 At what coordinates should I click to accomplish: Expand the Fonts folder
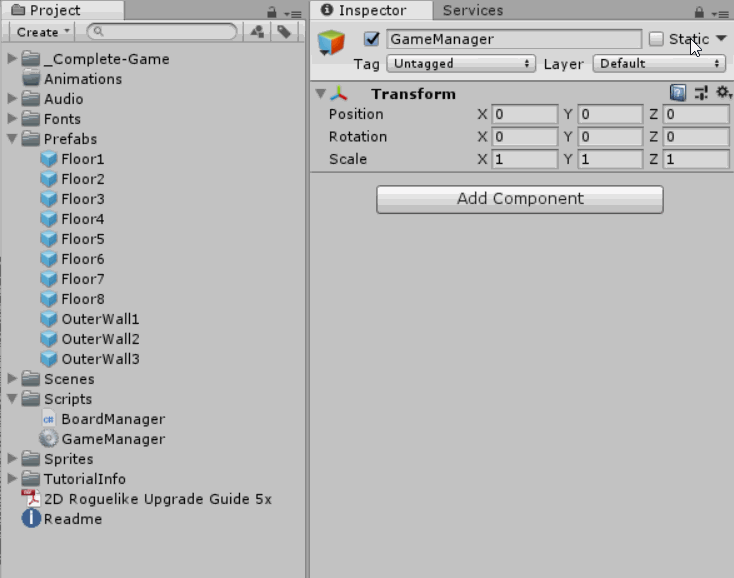[x=12, y=118]
